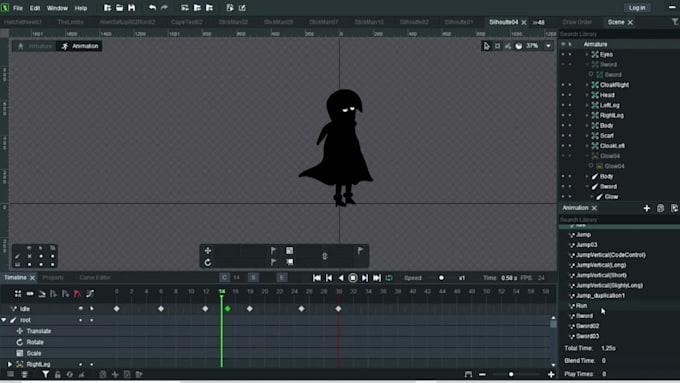The image size is (680, 383).
Task: Click the playback Speed slider handle
Action: point(441,278)
